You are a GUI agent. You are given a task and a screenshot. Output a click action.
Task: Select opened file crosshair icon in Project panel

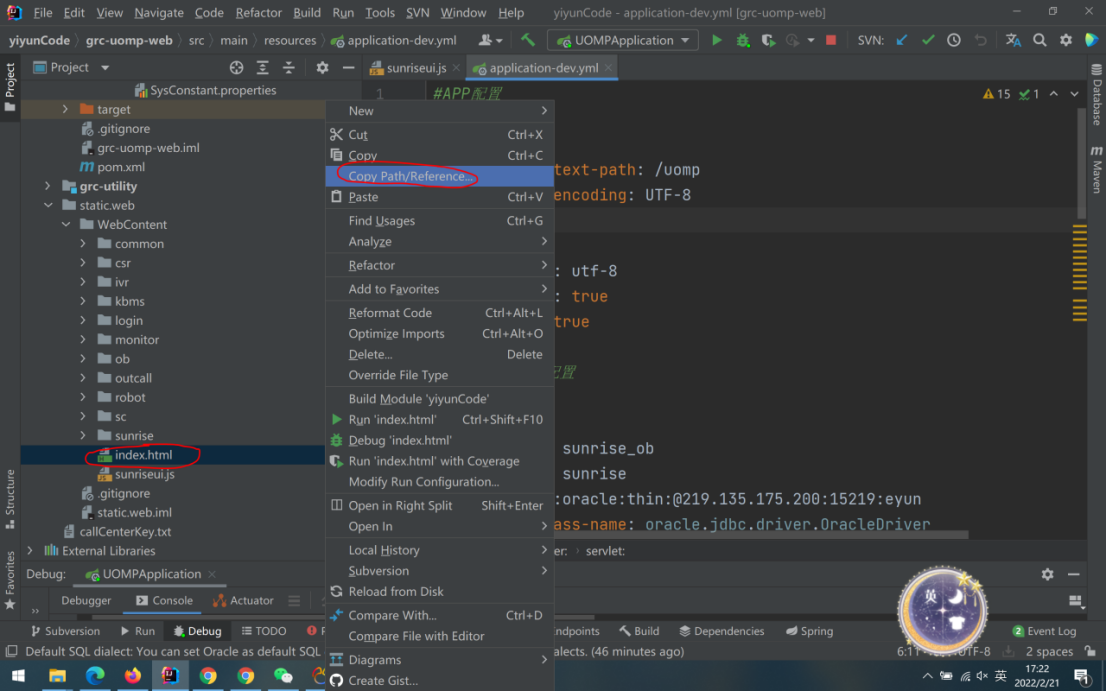[236, 67]
